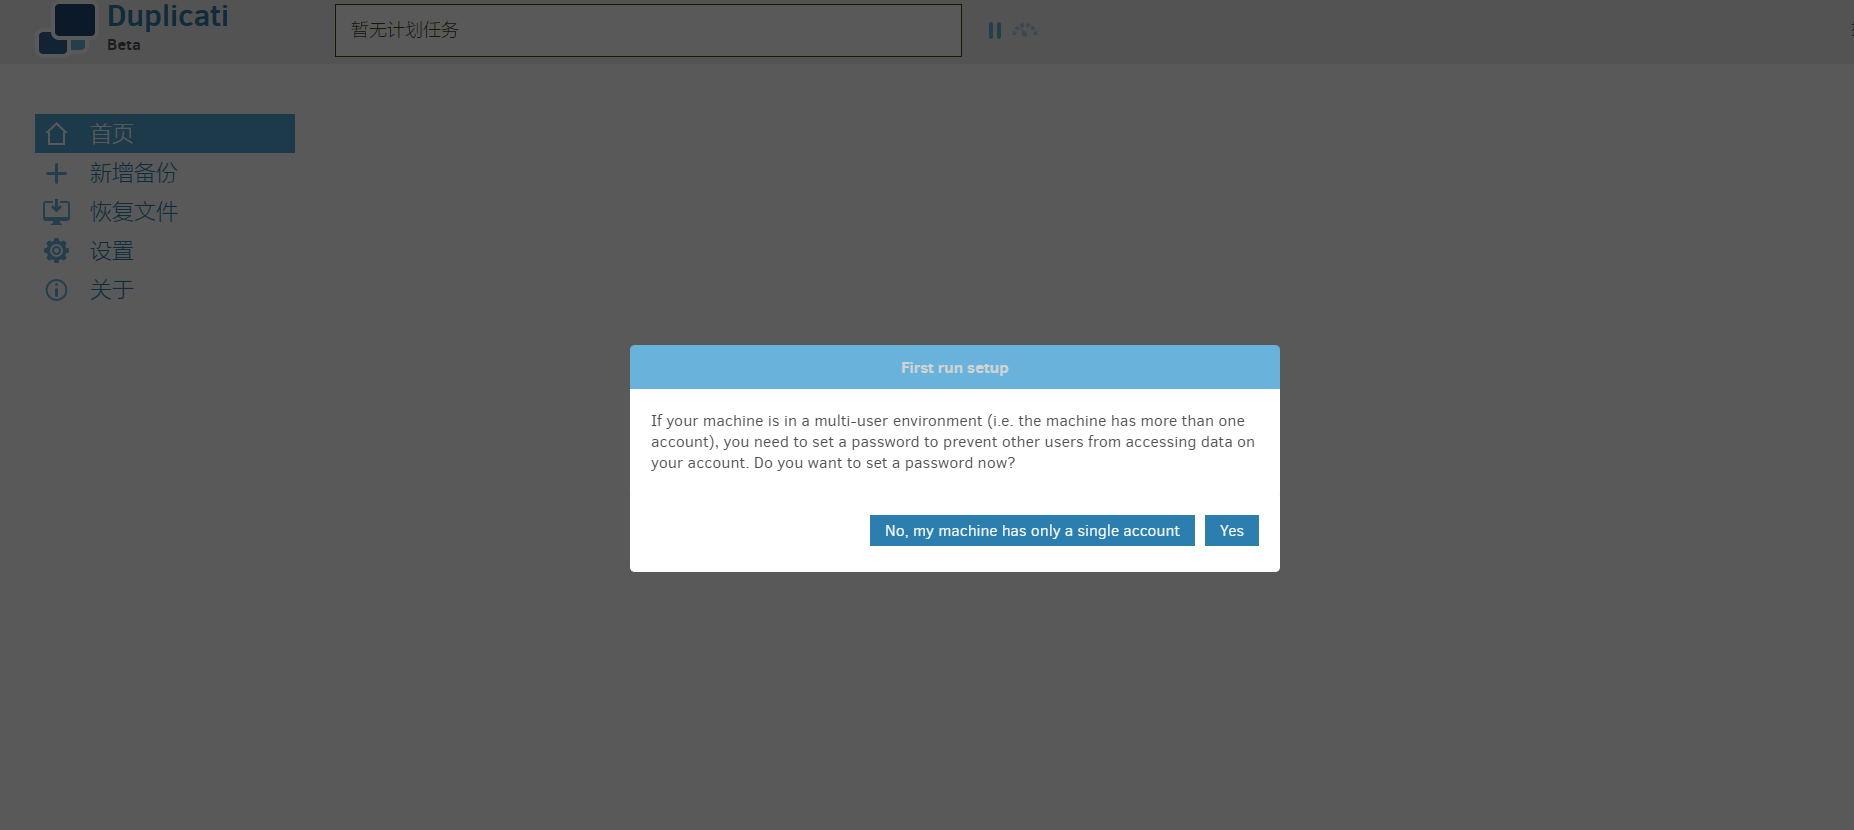
Task: Click the house icon in the sidebar
Action: tap(57, 134)
